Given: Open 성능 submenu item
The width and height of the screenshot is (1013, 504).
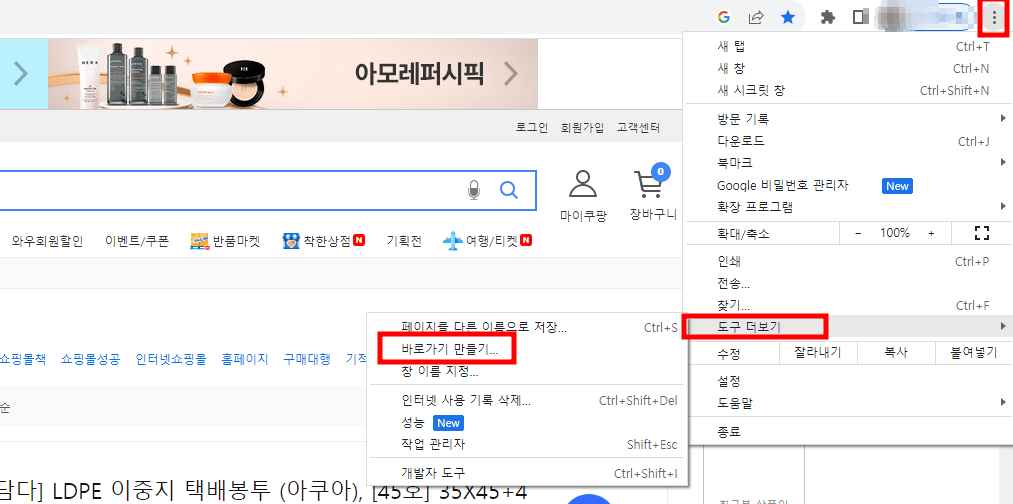Looking at the screenshot, I should (x=528, y=423).
